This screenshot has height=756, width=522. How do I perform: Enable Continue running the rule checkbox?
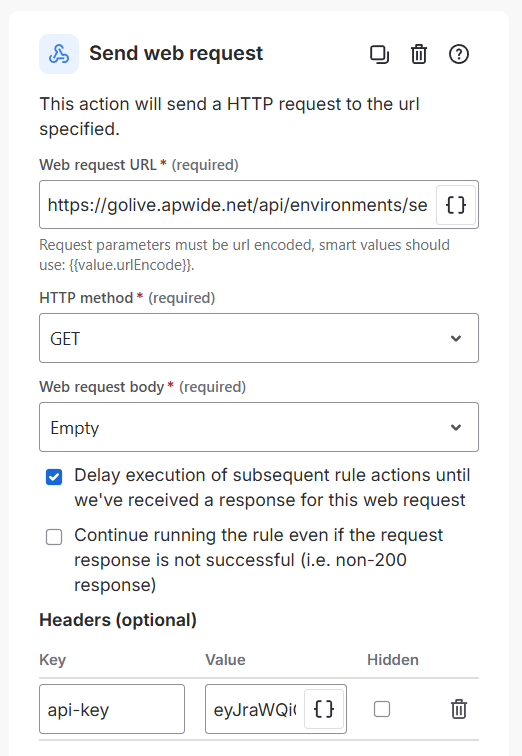click(54, 537)
